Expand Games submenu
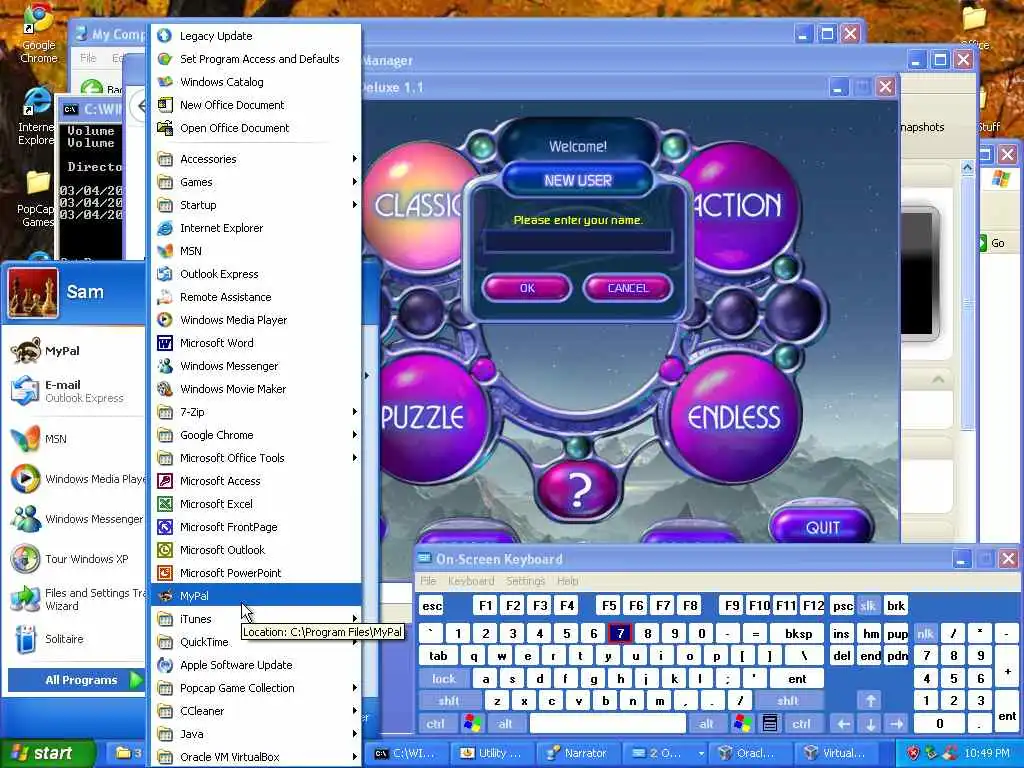Viewport: 1024px width, 768px height. pos(256,182)
